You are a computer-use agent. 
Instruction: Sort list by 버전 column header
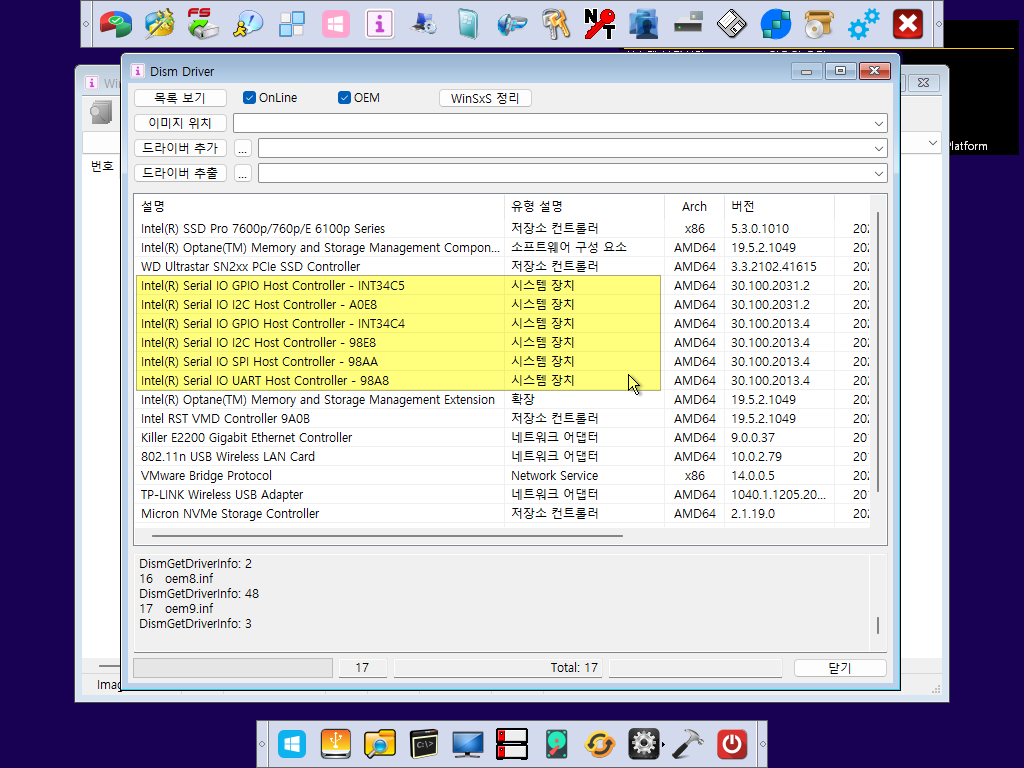click(779, 206)
